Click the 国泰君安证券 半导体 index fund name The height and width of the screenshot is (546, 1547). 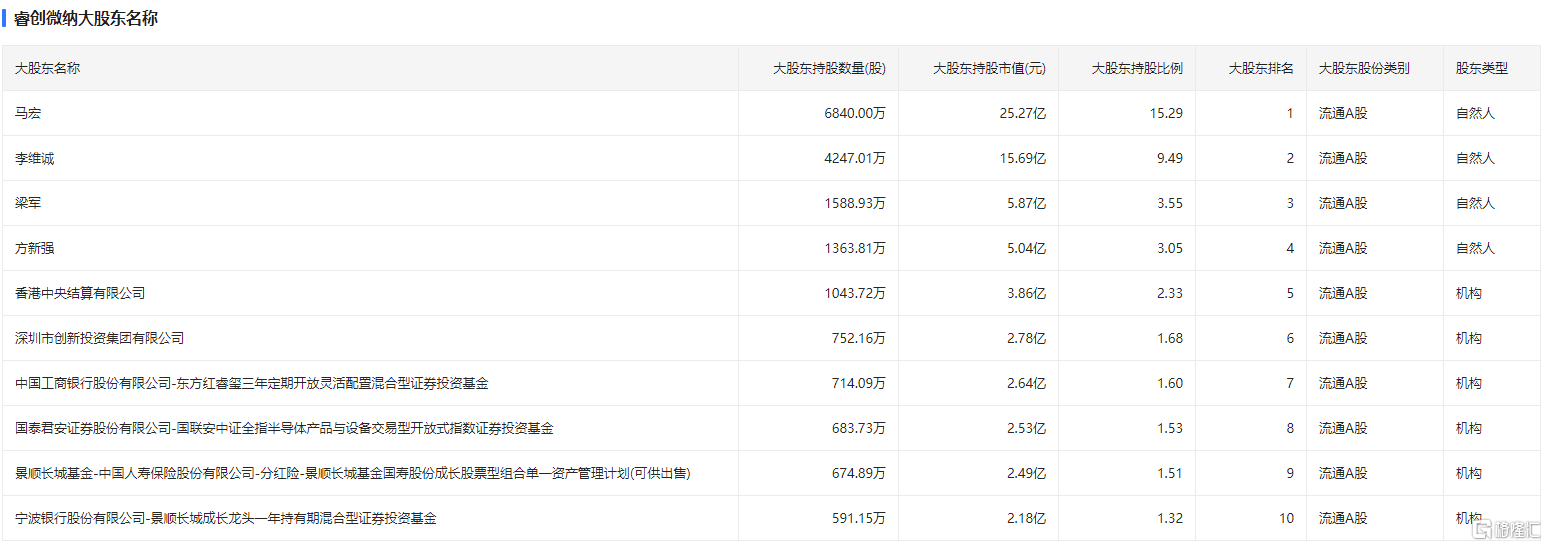click(284, 428)
